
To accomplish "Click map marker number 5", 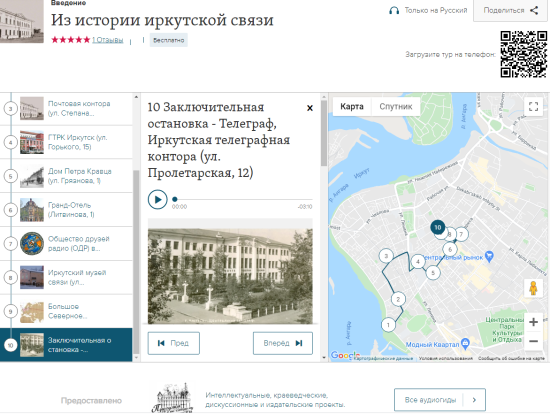I will click(x=433, y=273).
